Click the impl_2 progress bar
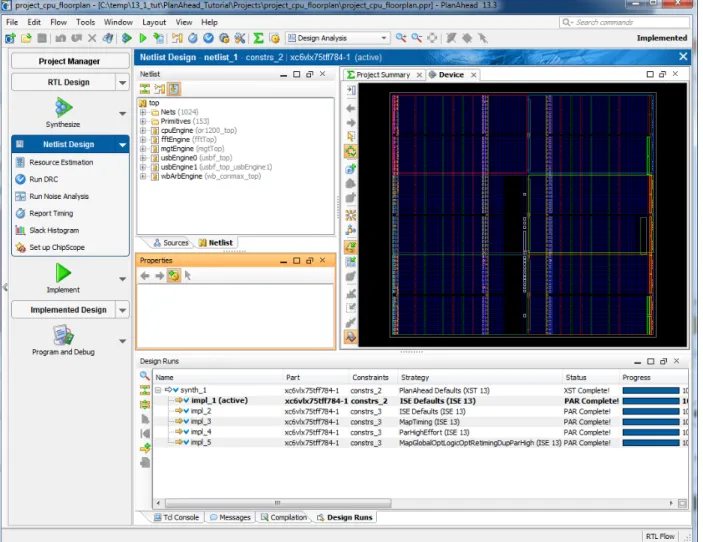The height and width of the screenshot is (542, 703). pyautogui.click(x=651, y=412)
